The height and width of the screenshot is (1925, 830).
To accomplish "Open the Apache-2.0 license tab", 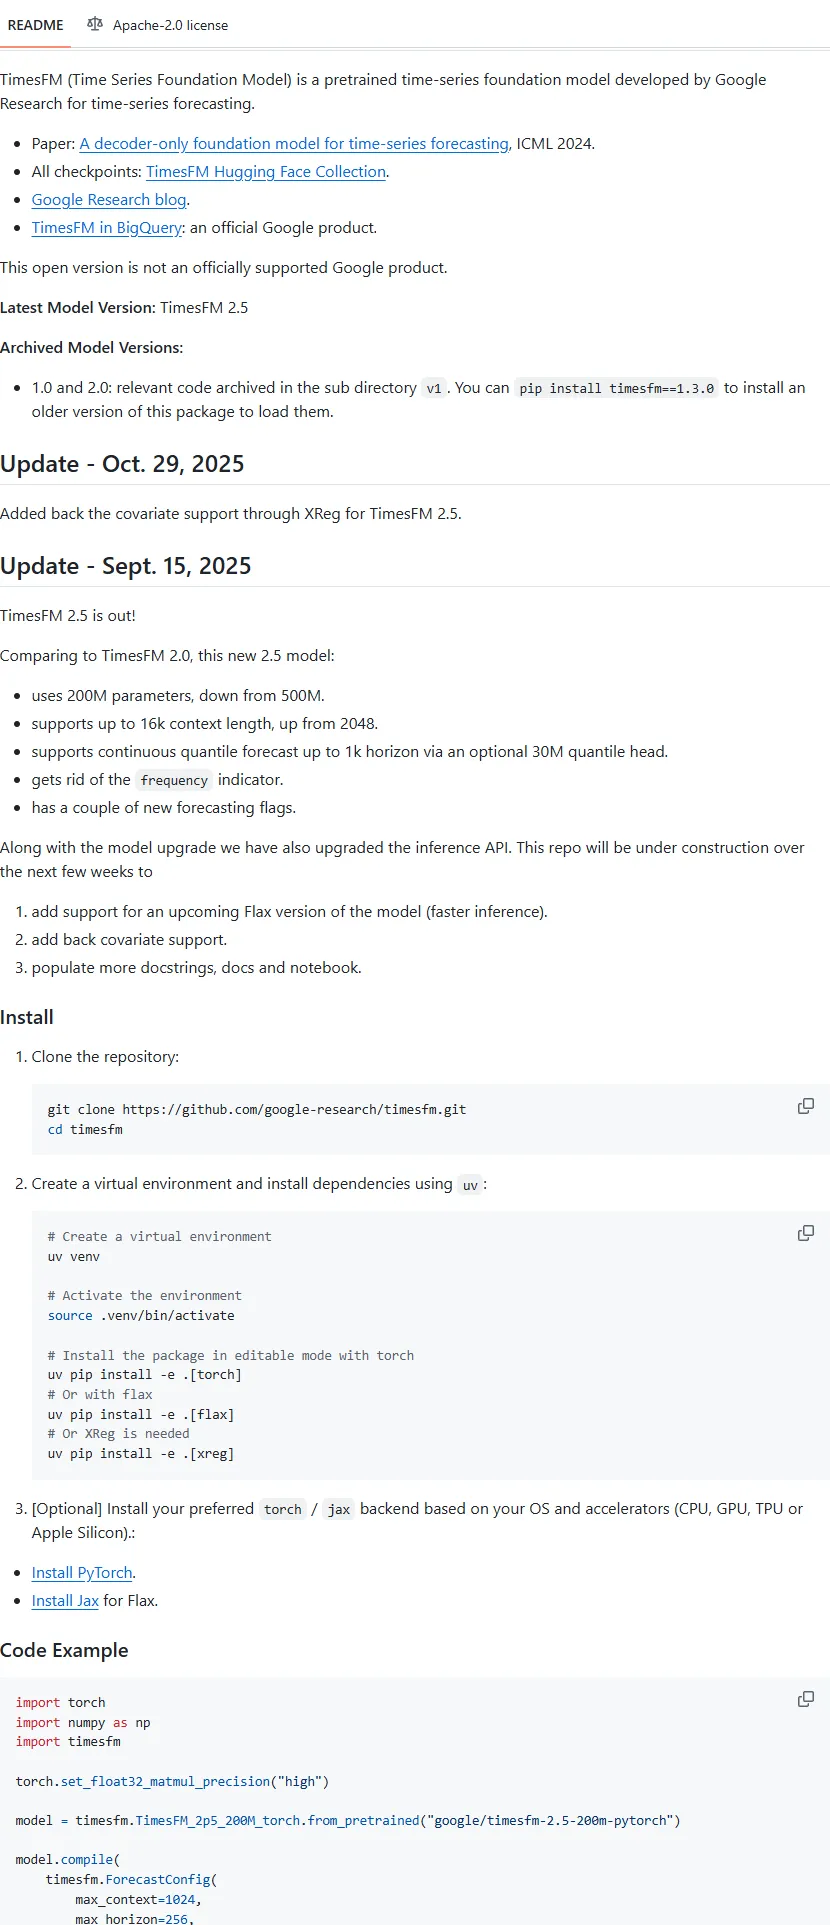I will pyautogui.click(x=158, y=25).
